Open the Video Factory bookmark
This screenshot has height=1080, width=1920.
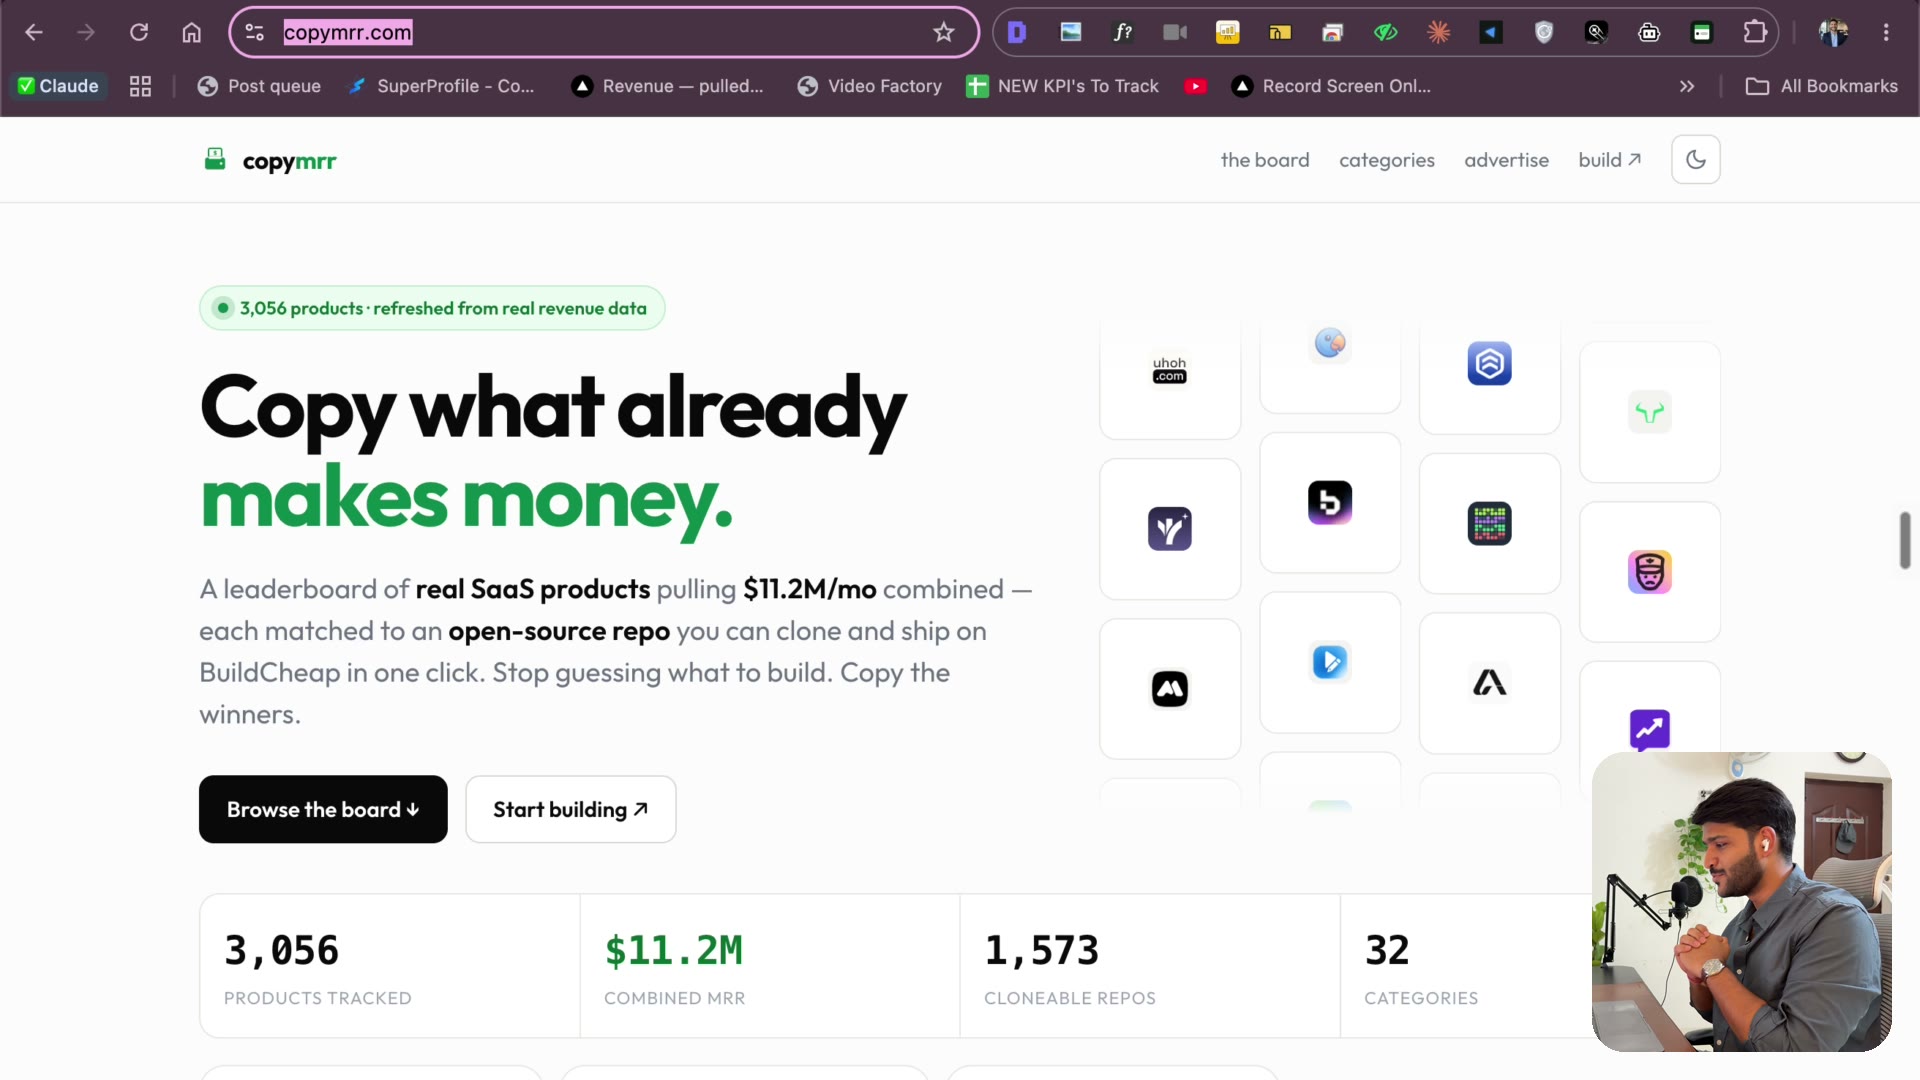click(x=869, y=86)
